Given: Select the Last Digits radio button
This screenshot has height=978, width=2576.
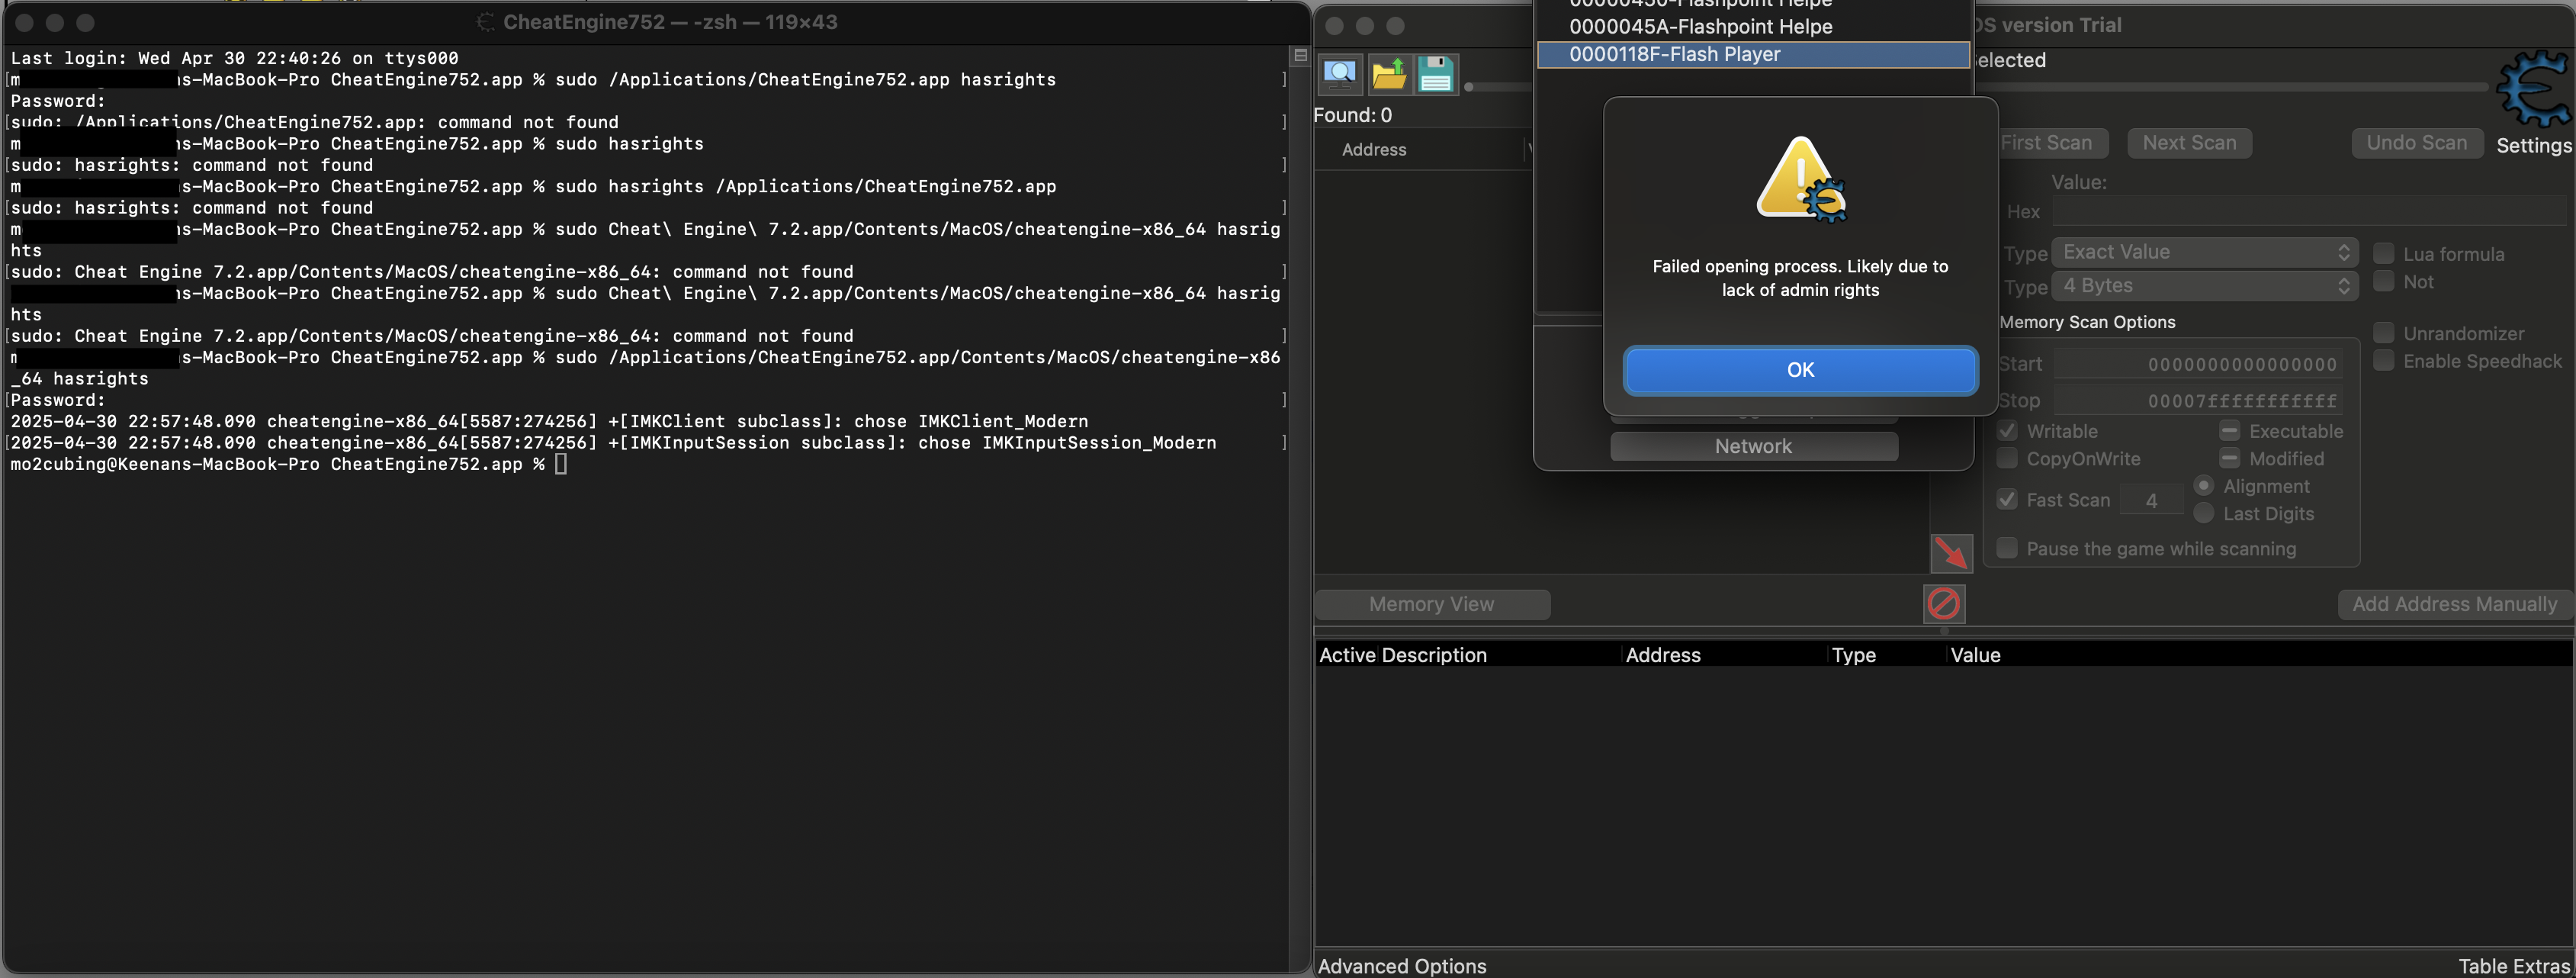Looking at the screenshot, I should [2203, 513].
